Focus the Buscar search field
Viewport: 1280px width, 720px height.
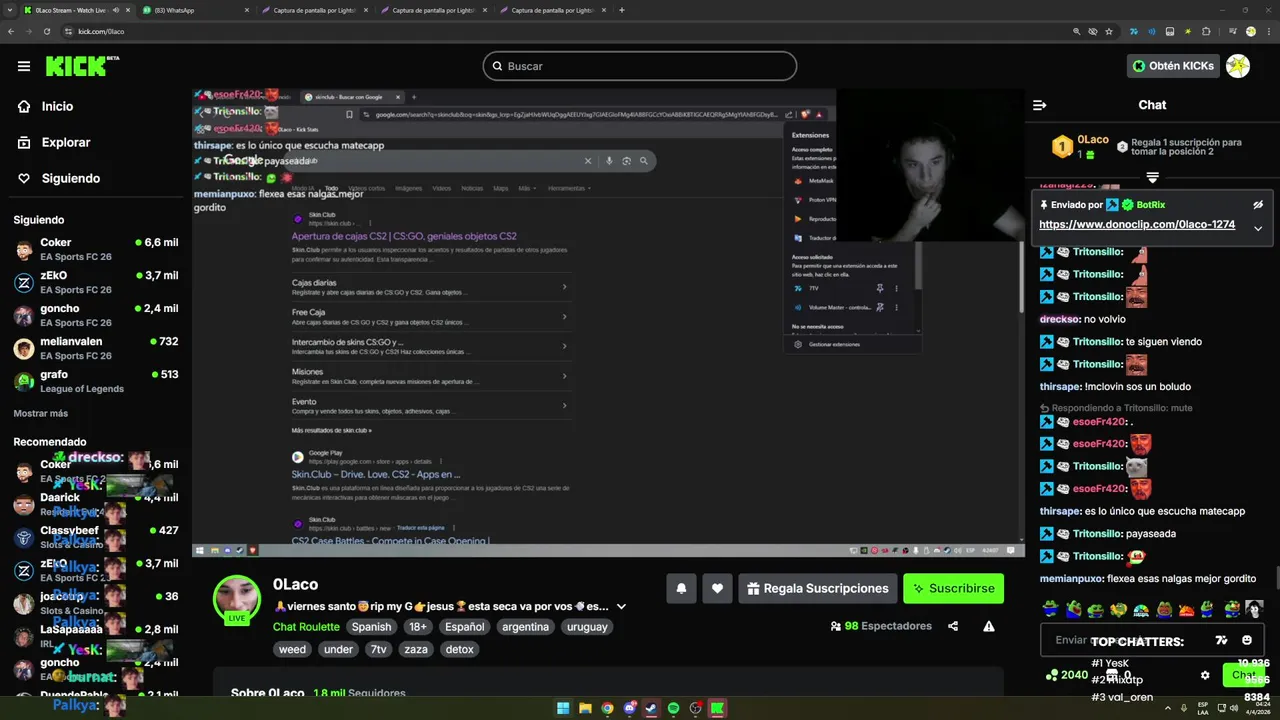coord(640,66)
